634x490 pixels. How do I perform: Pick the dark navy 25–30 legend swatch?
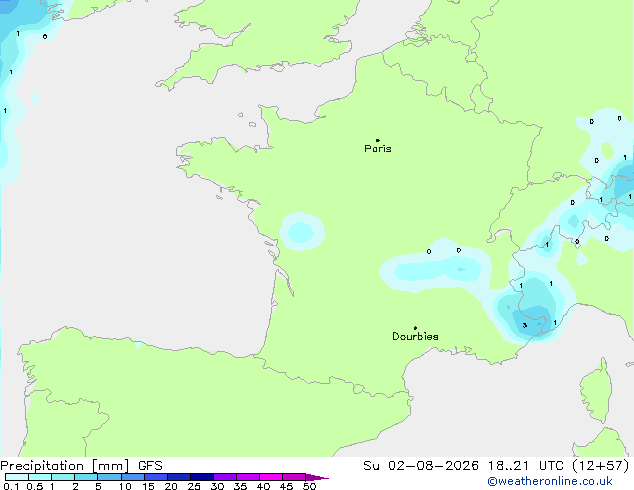click(x=202, y=477)
